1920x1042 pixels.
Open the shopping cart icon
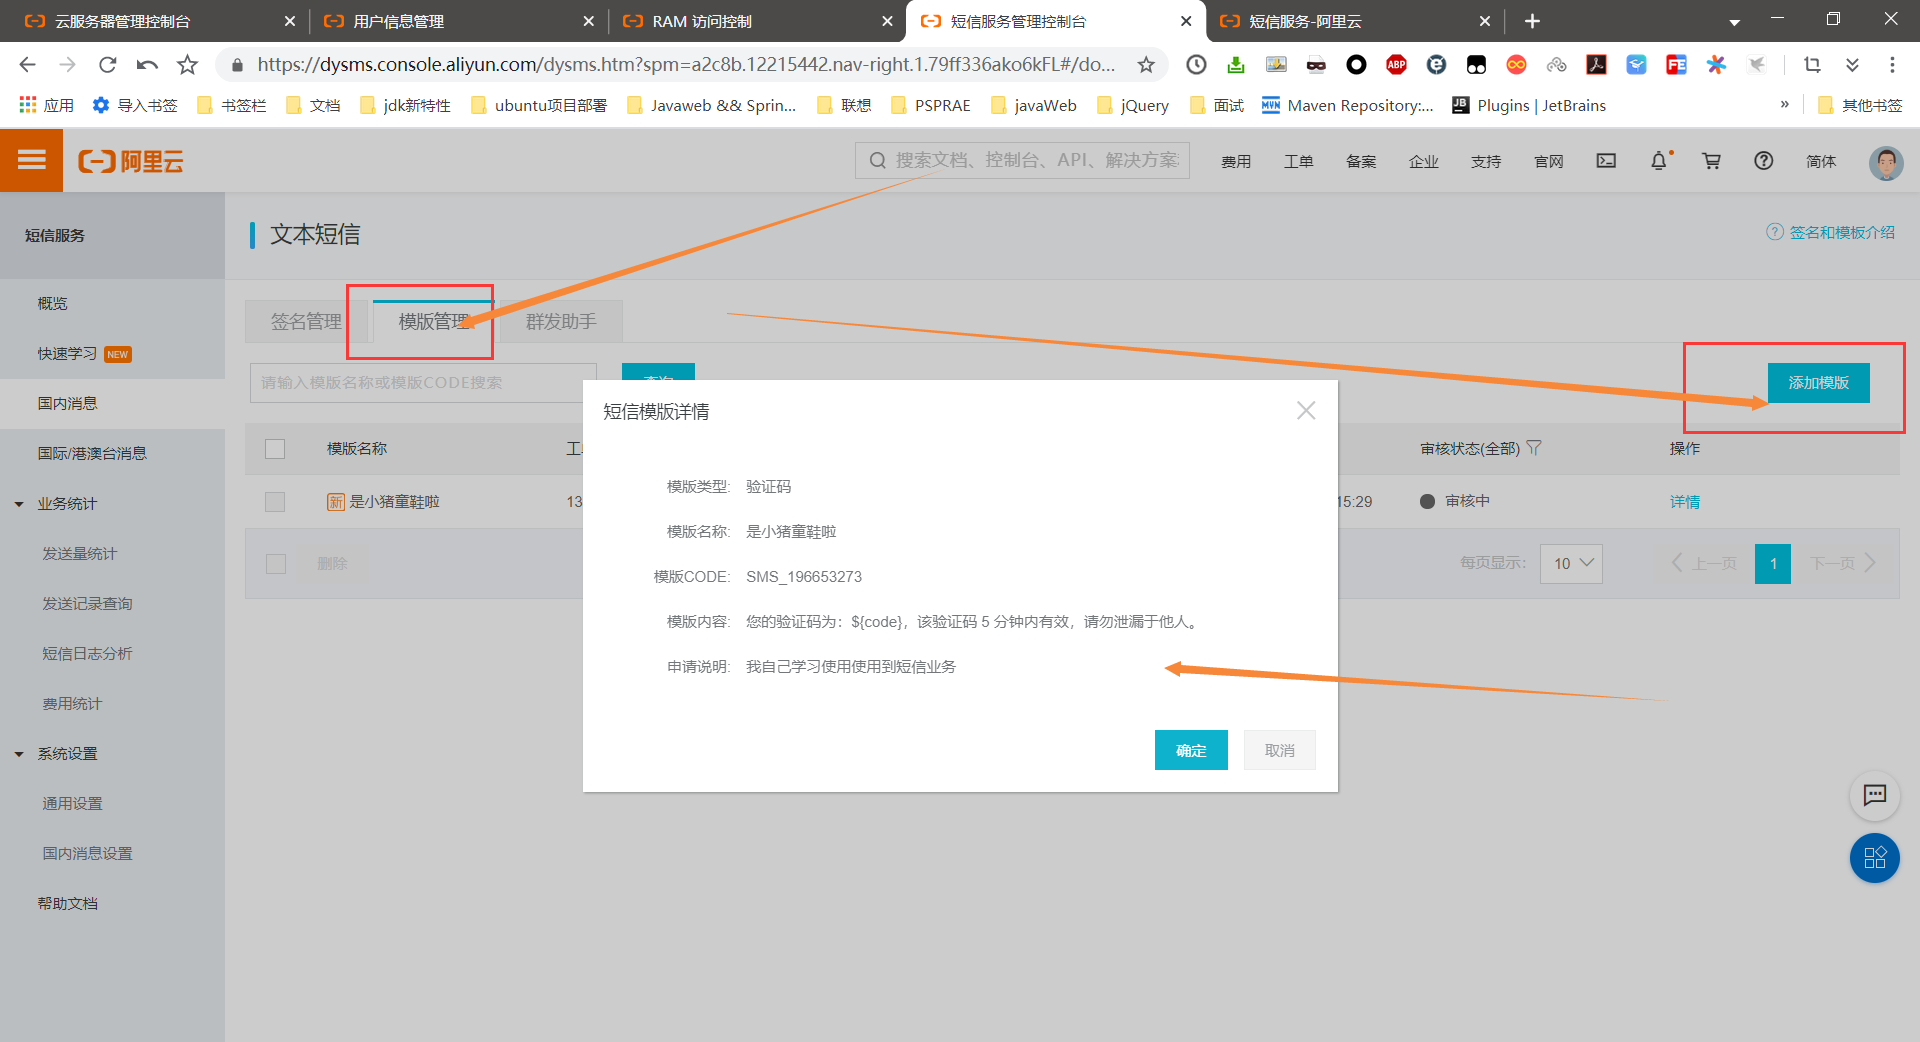[x=1712, y=161]
